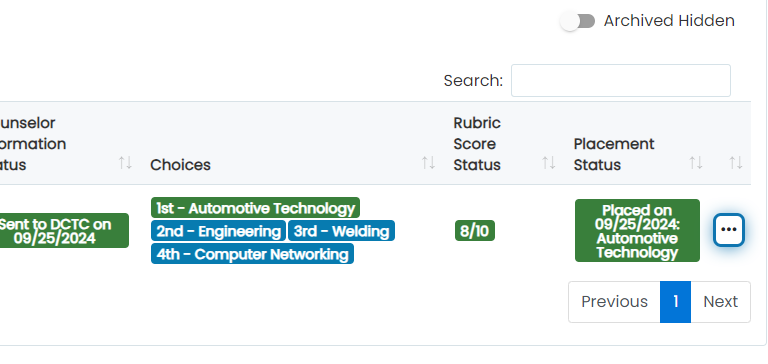Click the 2nd - Engineering badge

click(x=218, y=231)
